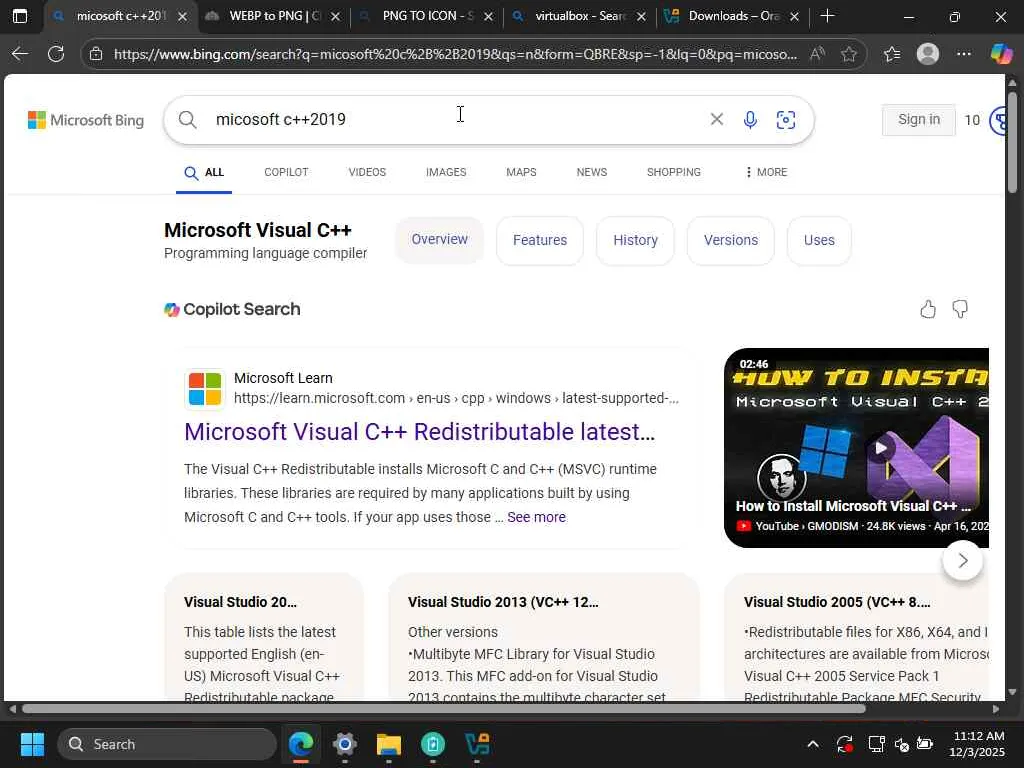Refresh the Bing search page

tap(56, 54)
